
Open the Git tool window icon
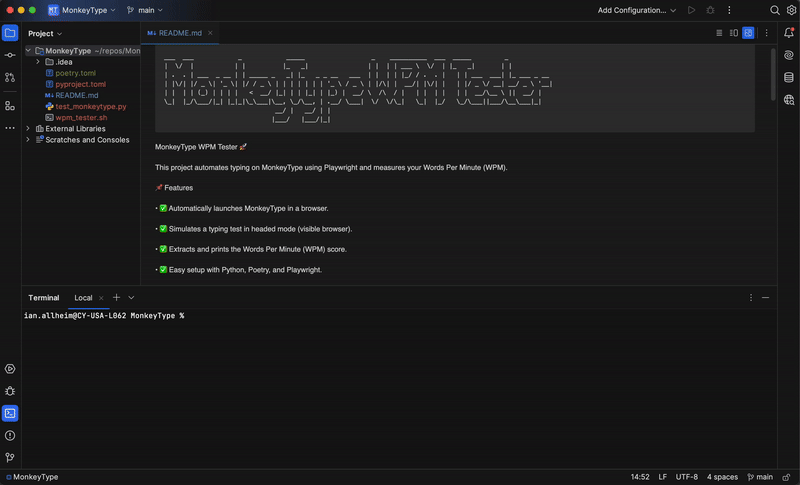click(10, 457)
